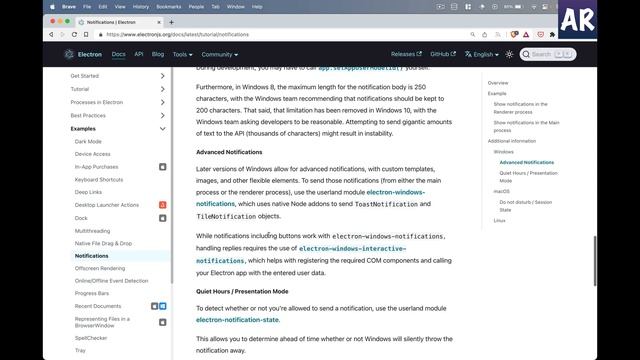Toggle dark/light theme sun icon
This screenshot has height=360, width=640.
pyautogui.click(x=509, y=54)
